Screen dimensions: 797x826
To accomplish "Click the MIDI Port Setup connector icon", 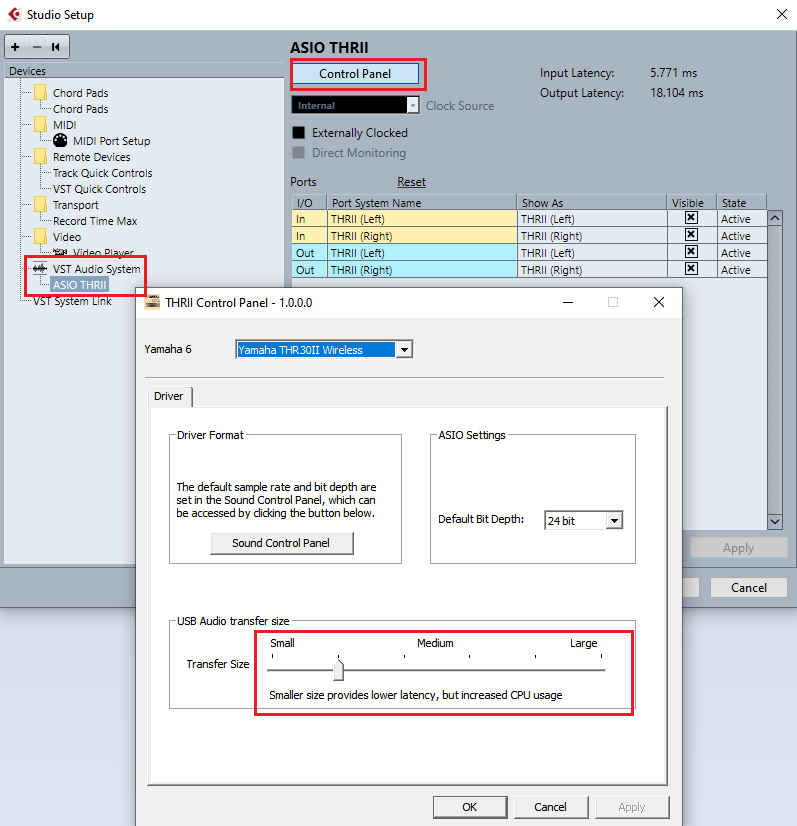I will 60,140.
